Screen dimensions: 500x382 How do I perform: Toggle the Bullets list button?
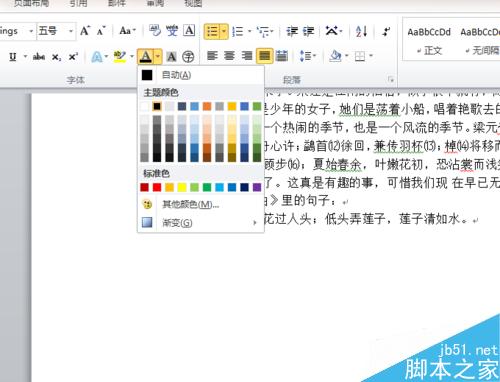(x=212, y=32)
